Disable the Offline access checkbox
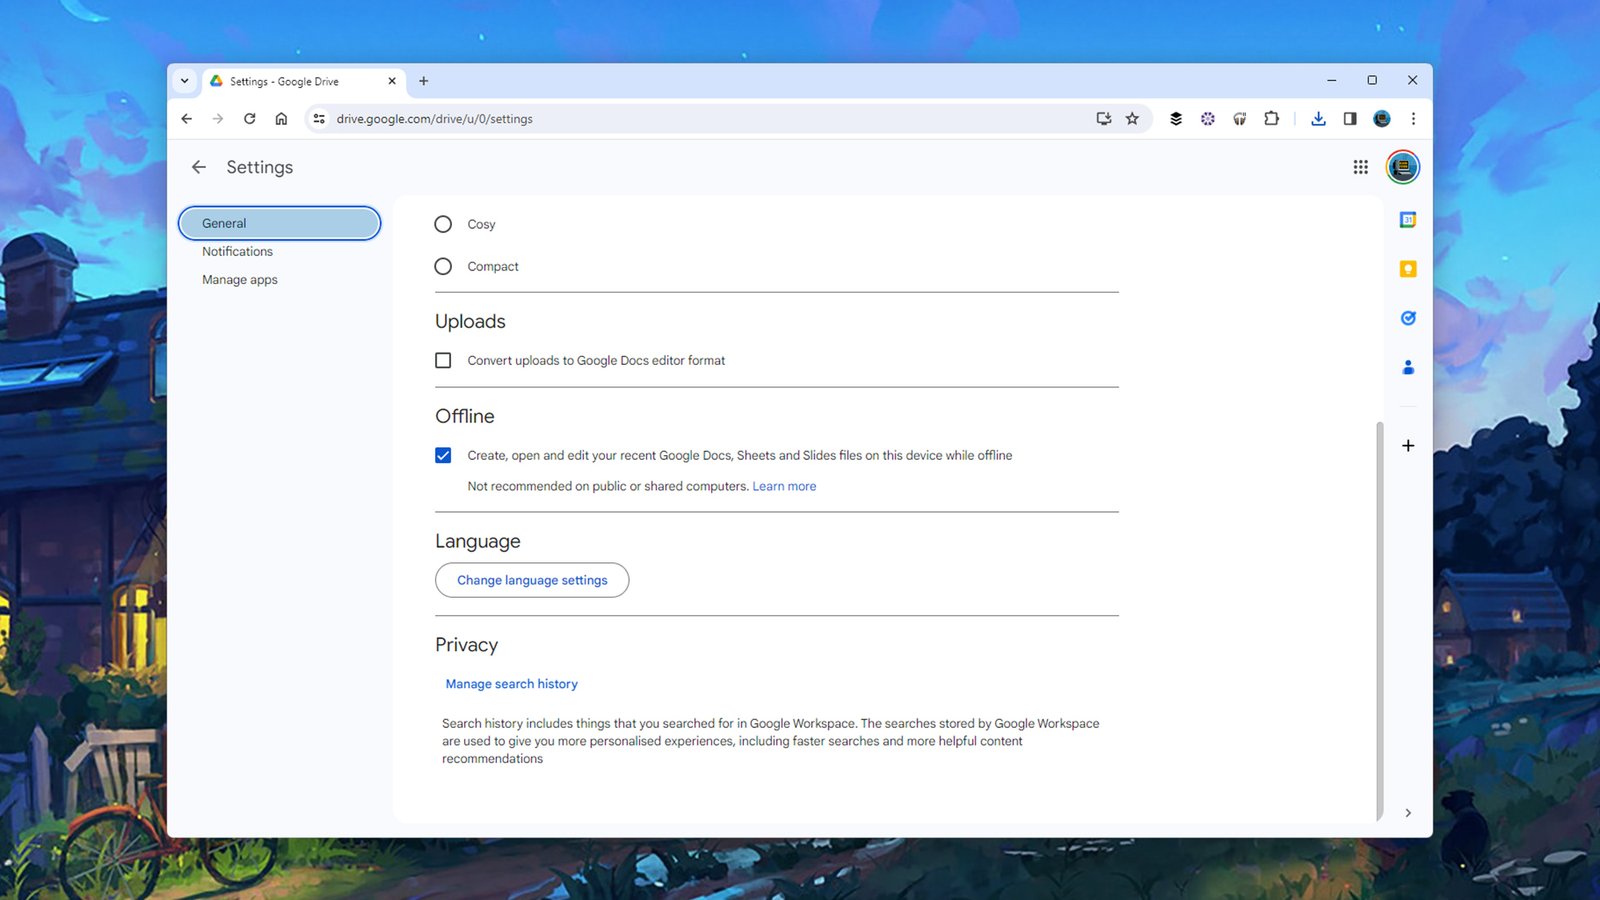 [443, 455]
